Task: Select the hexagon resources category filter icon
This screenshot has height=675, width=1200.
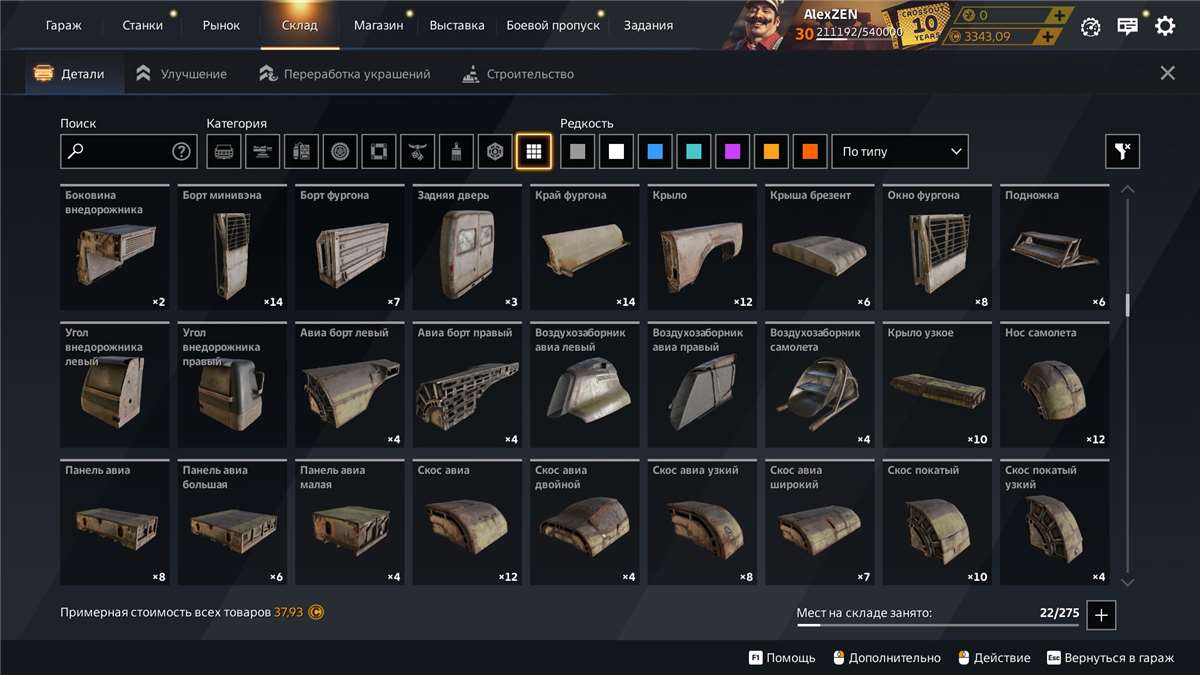Action: (x=495, y=152)
